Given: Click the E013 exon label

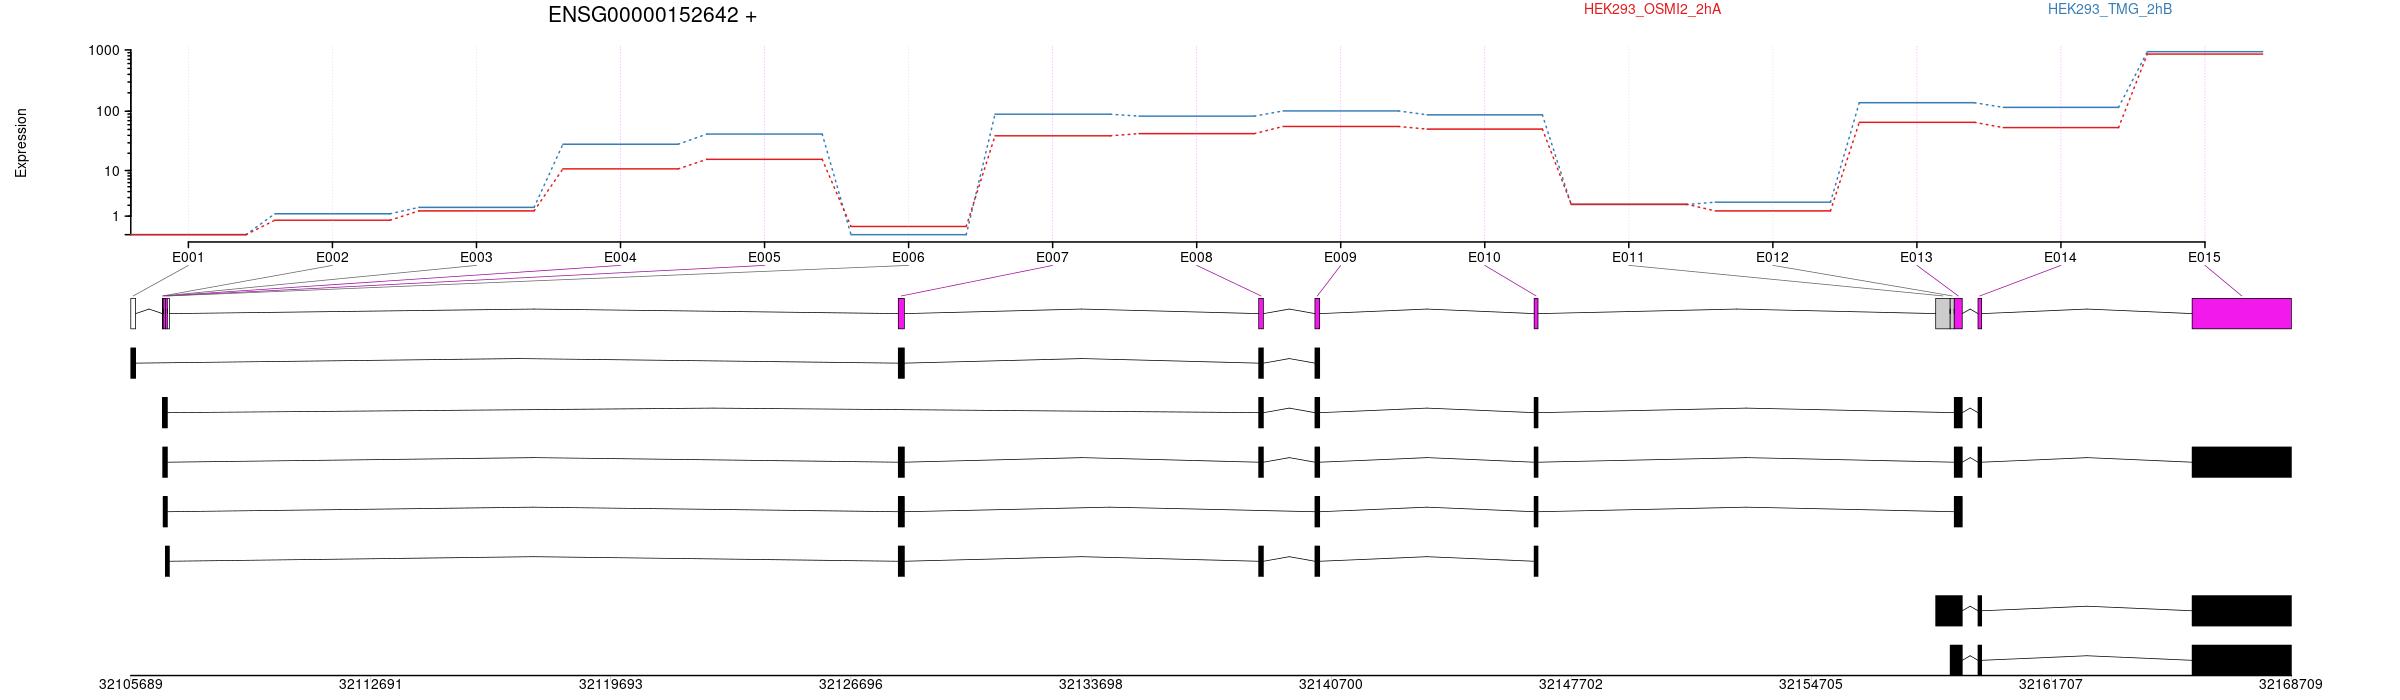Looking at the screenshot, I should pyautogui.click(x=1916, y=257).
